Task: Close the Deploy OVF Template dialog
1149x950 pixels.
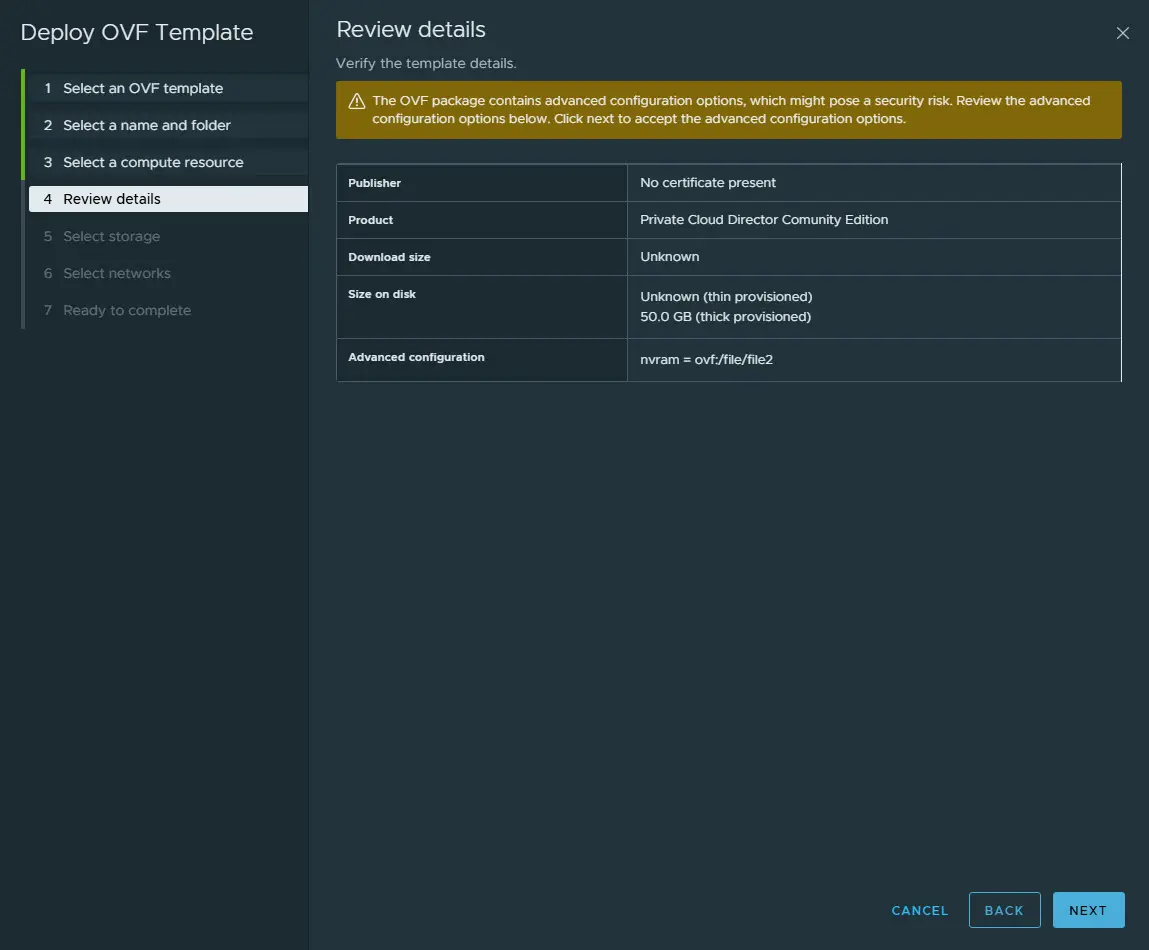Action: 1122,33
